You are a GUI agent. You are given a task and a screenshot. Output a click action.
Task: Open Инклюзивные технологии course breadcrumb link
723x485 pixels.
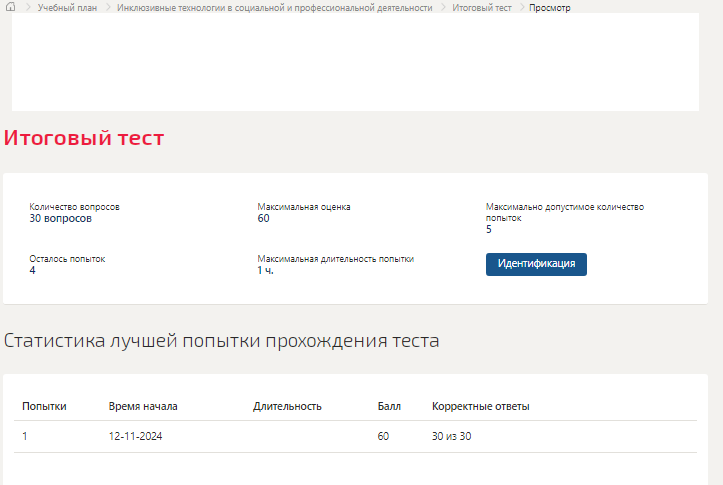pos(274,7)
